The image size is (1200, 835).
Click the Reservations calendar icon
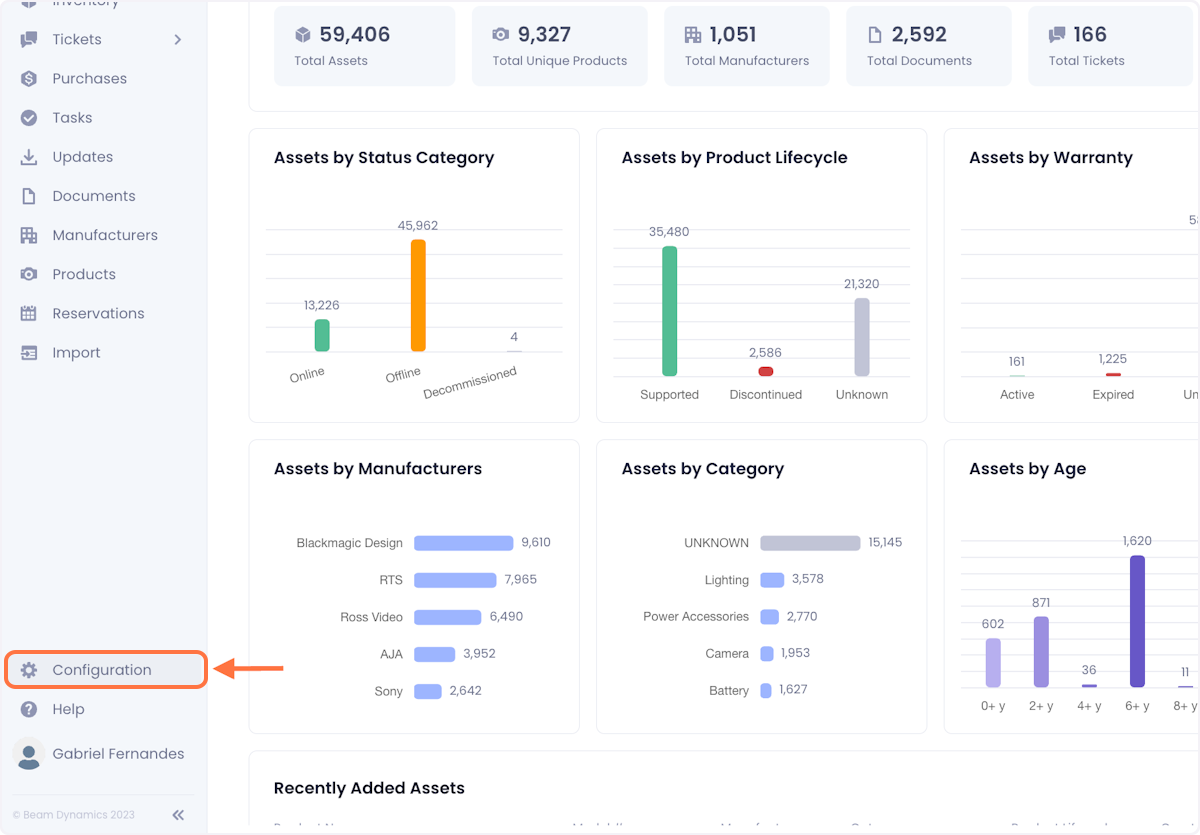tap(29, 313)
